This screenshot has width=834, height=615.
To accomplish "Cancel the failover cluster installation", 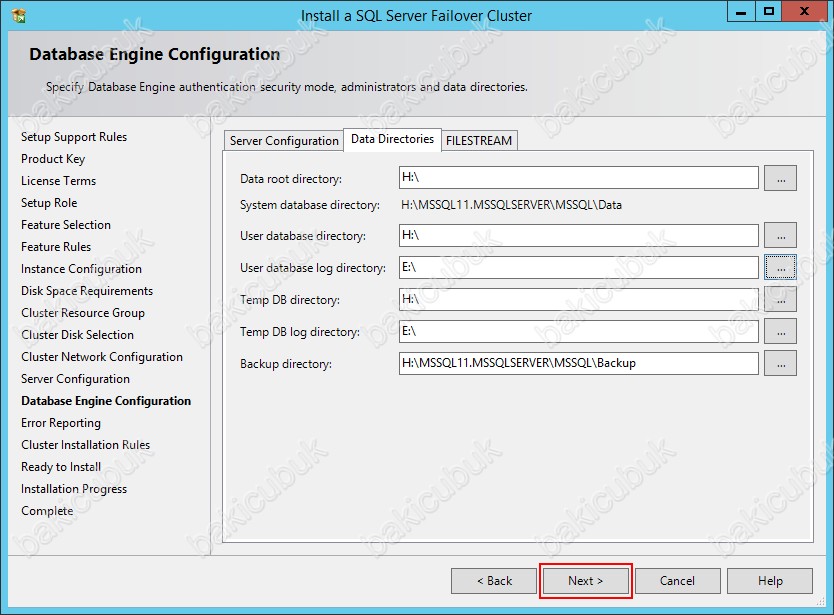I will (x=678, y=581).
